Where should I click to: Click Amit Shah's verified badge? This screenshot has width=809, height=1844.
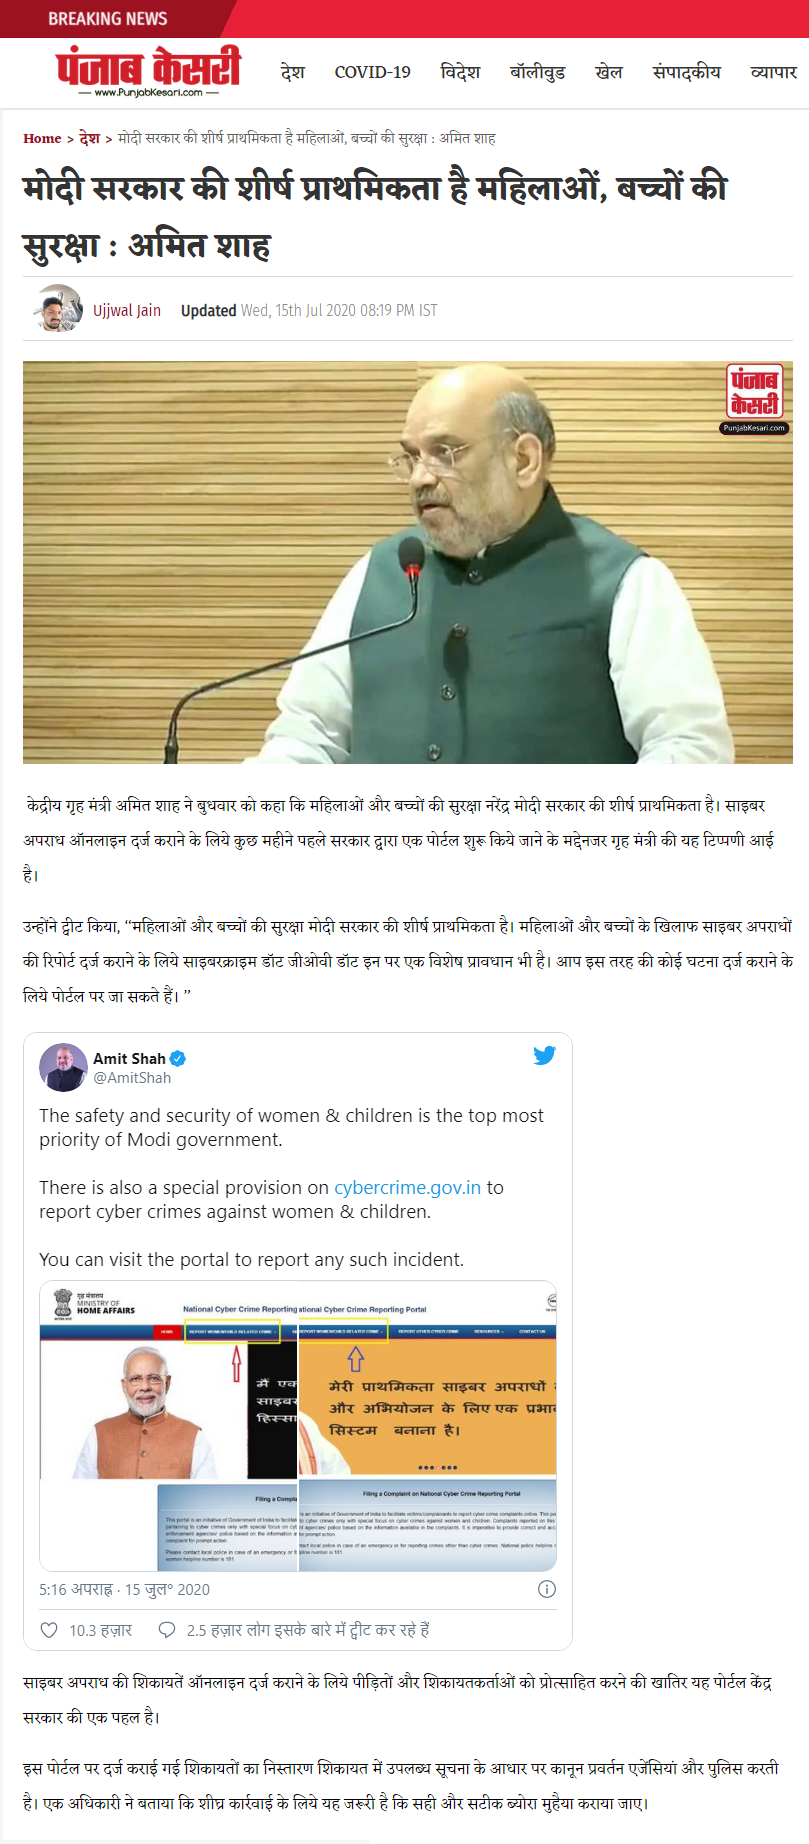[x=178, y=1058]
